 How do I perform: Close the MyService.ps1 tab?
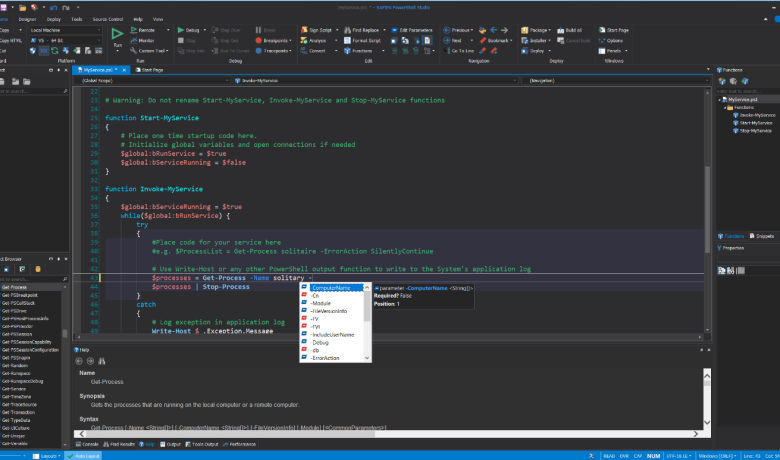pyautogui.click(x=124, y=70)
